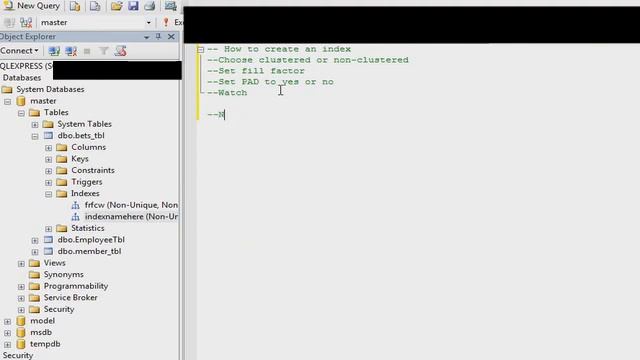The image size is (640, 360).
Task: Expand the Views folder
Action: click(21, 264)
